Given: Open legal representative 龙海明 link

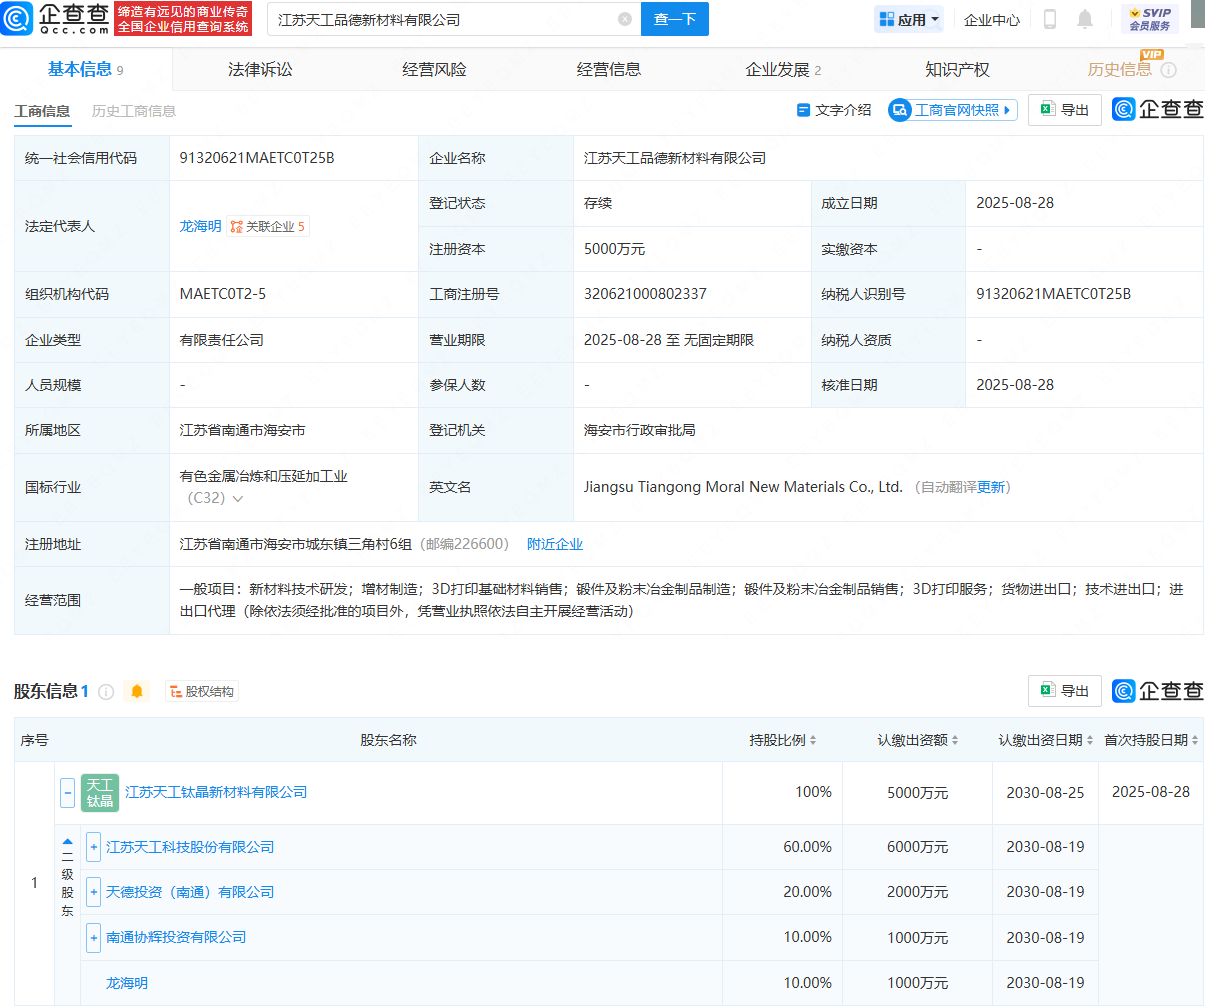Looking at the screenshot, I should pos(200,227).
